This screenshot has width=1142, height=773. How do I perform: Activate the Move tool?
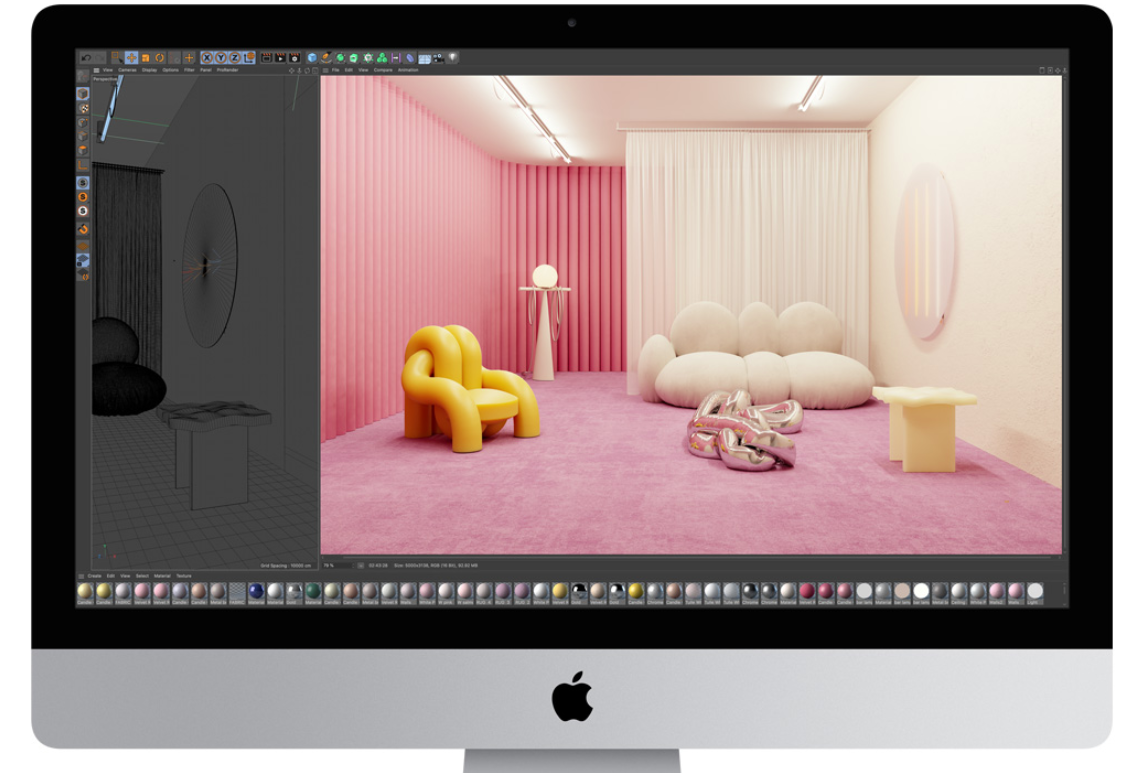pyautogui.click(x=131, y=58)
